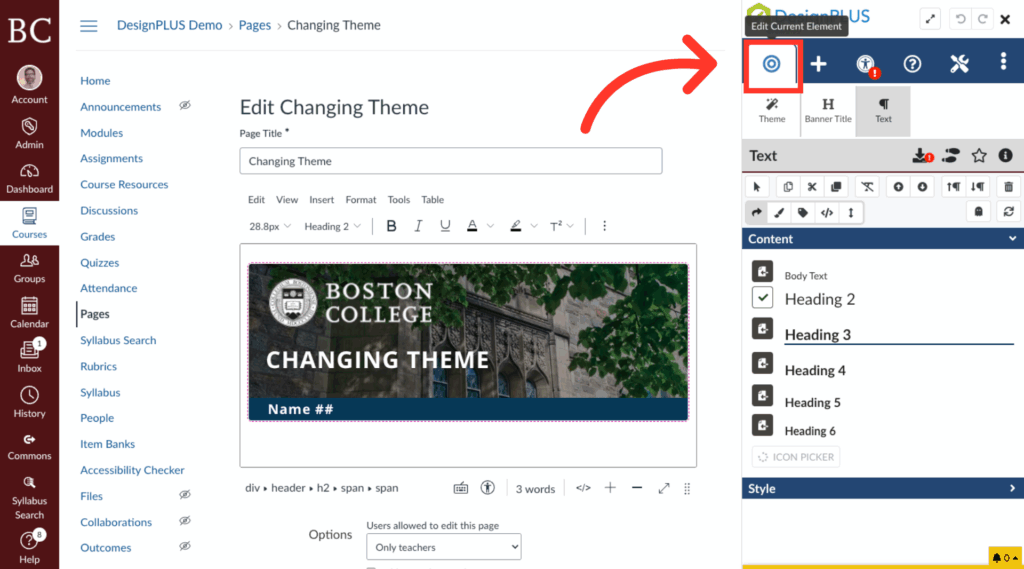Click the download icon with red alert
The width and height of the screenshot is (1024, 569).
click(922, 155)
